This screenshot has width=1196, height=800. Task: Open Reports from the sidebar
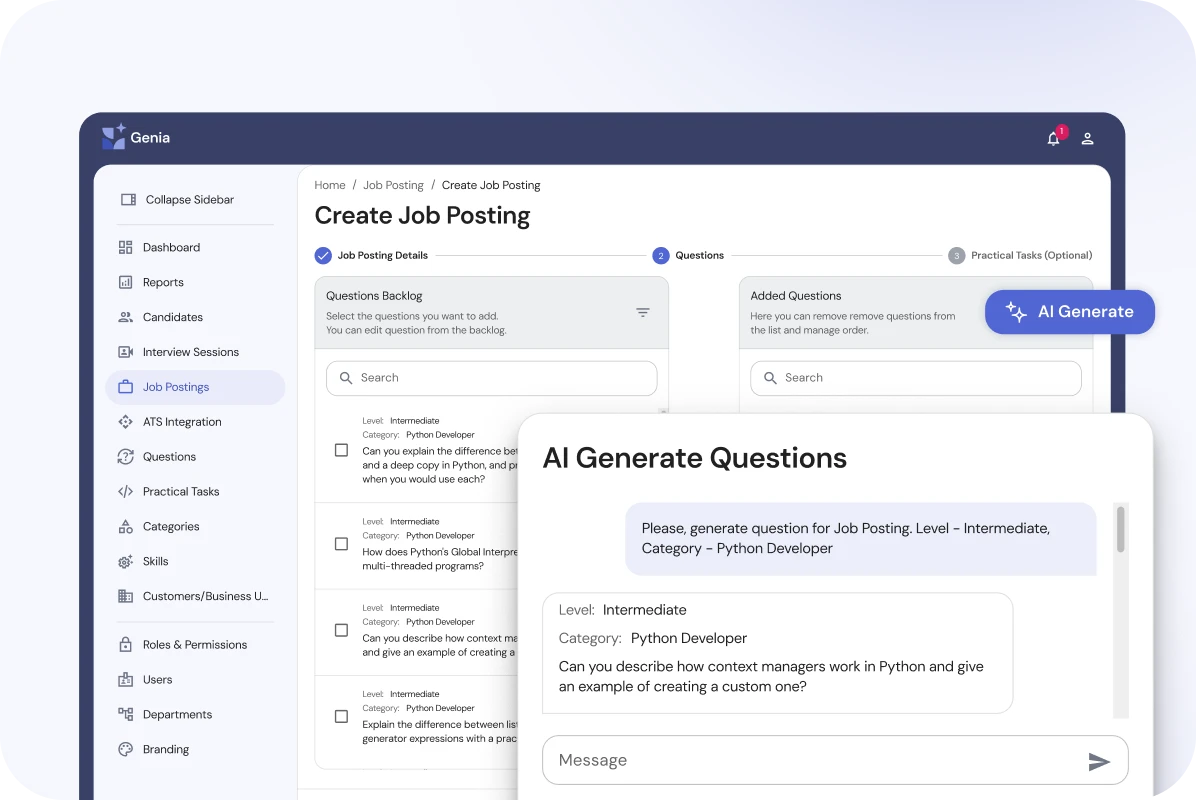point(163,282)
